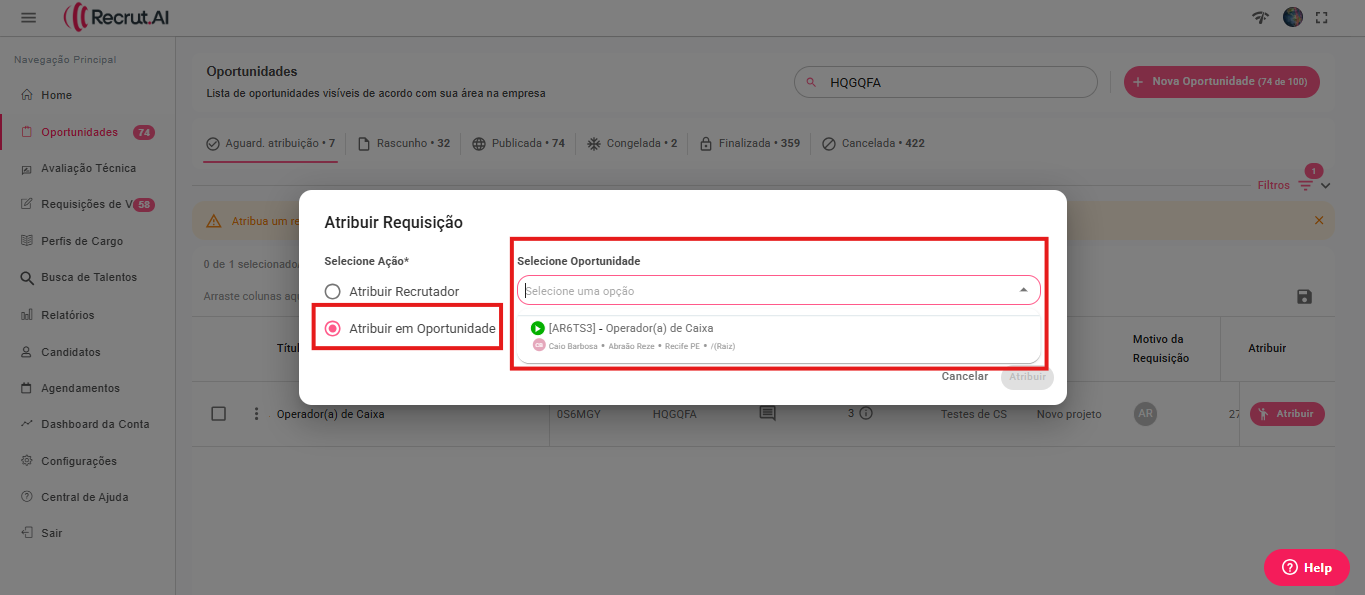Click the Cancelar button in dialog

pyautogui.click(x=964, y=377)
